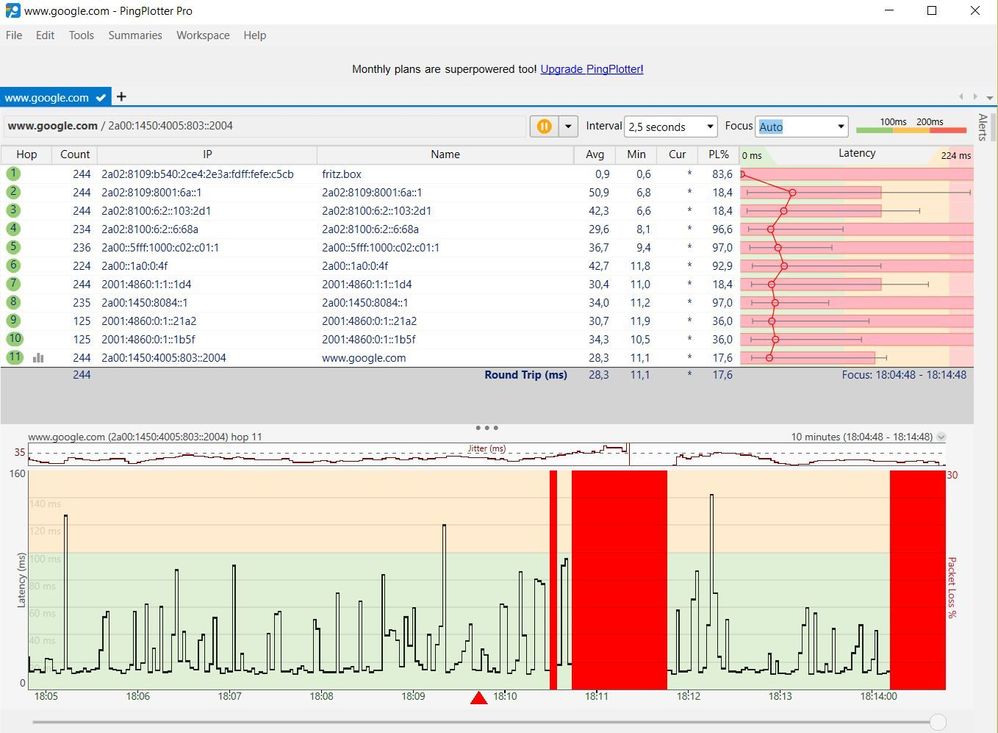This screenshot has width=998, height=733.
Task: Expand the pause button dropdown arrow
Action: coord(568,127)
